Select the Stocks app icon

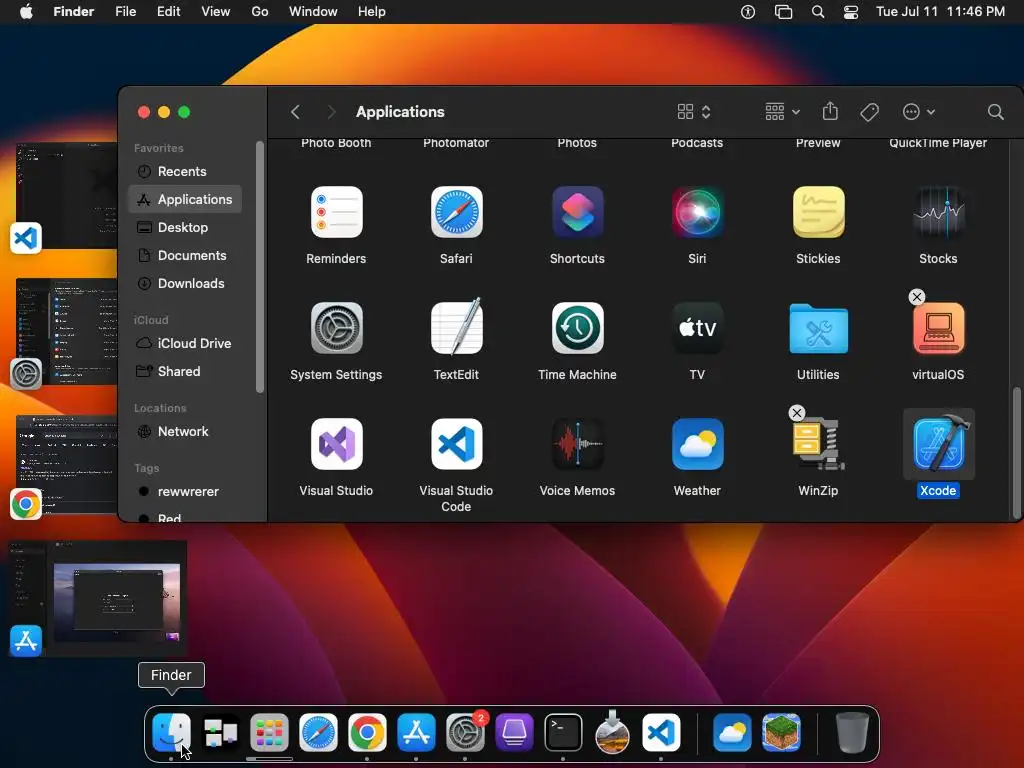click(938, 212)
